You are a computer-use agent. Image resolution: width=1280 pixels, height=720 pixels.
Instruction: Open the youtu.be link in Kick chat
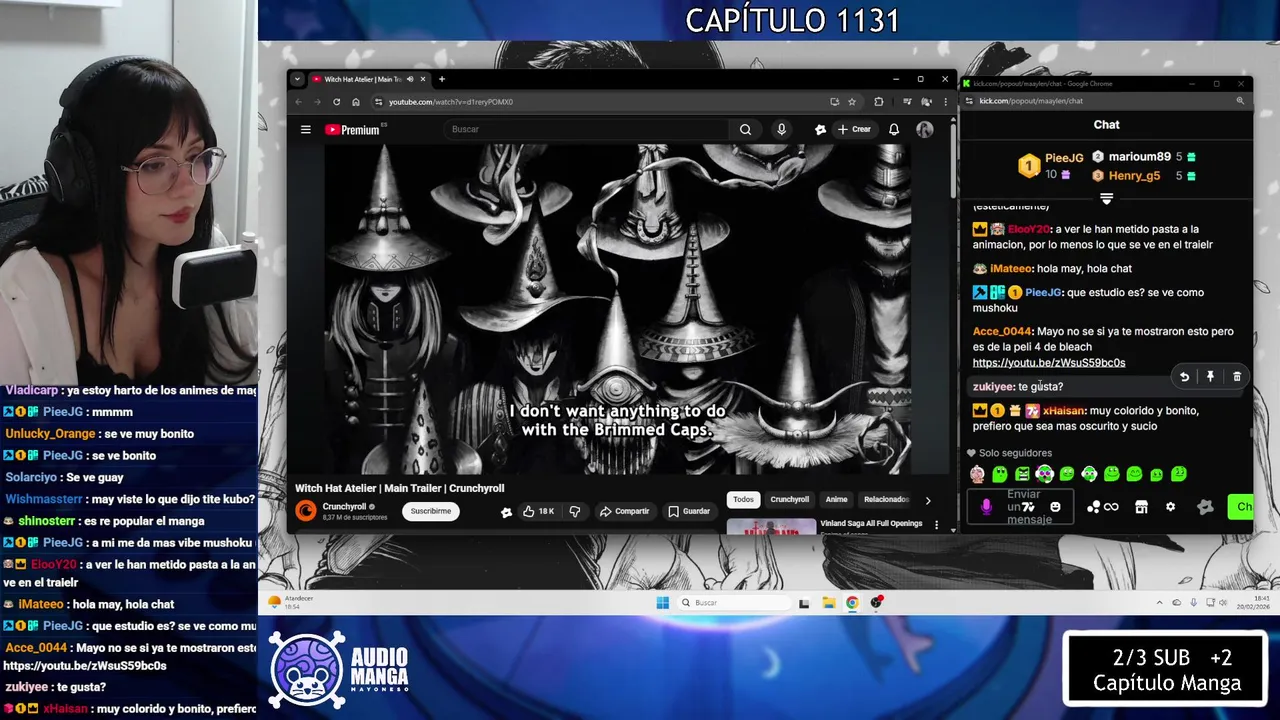(x=1048, y=363)
